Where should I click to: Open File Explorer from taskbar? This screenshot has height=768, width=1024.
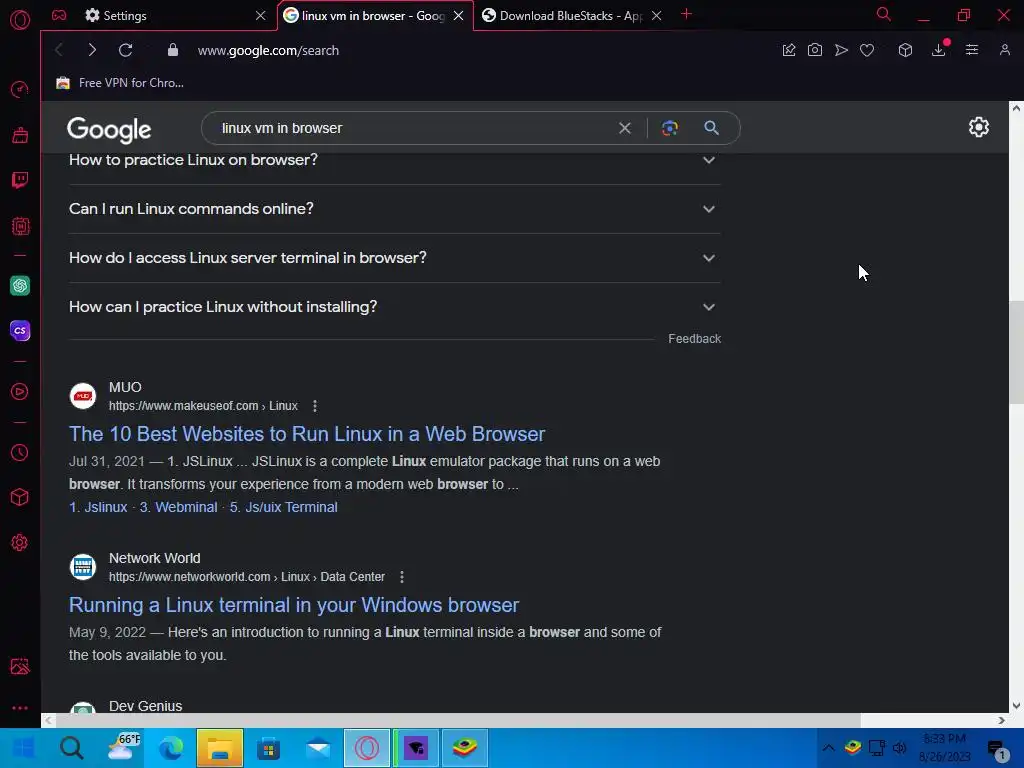coord(220,748)
